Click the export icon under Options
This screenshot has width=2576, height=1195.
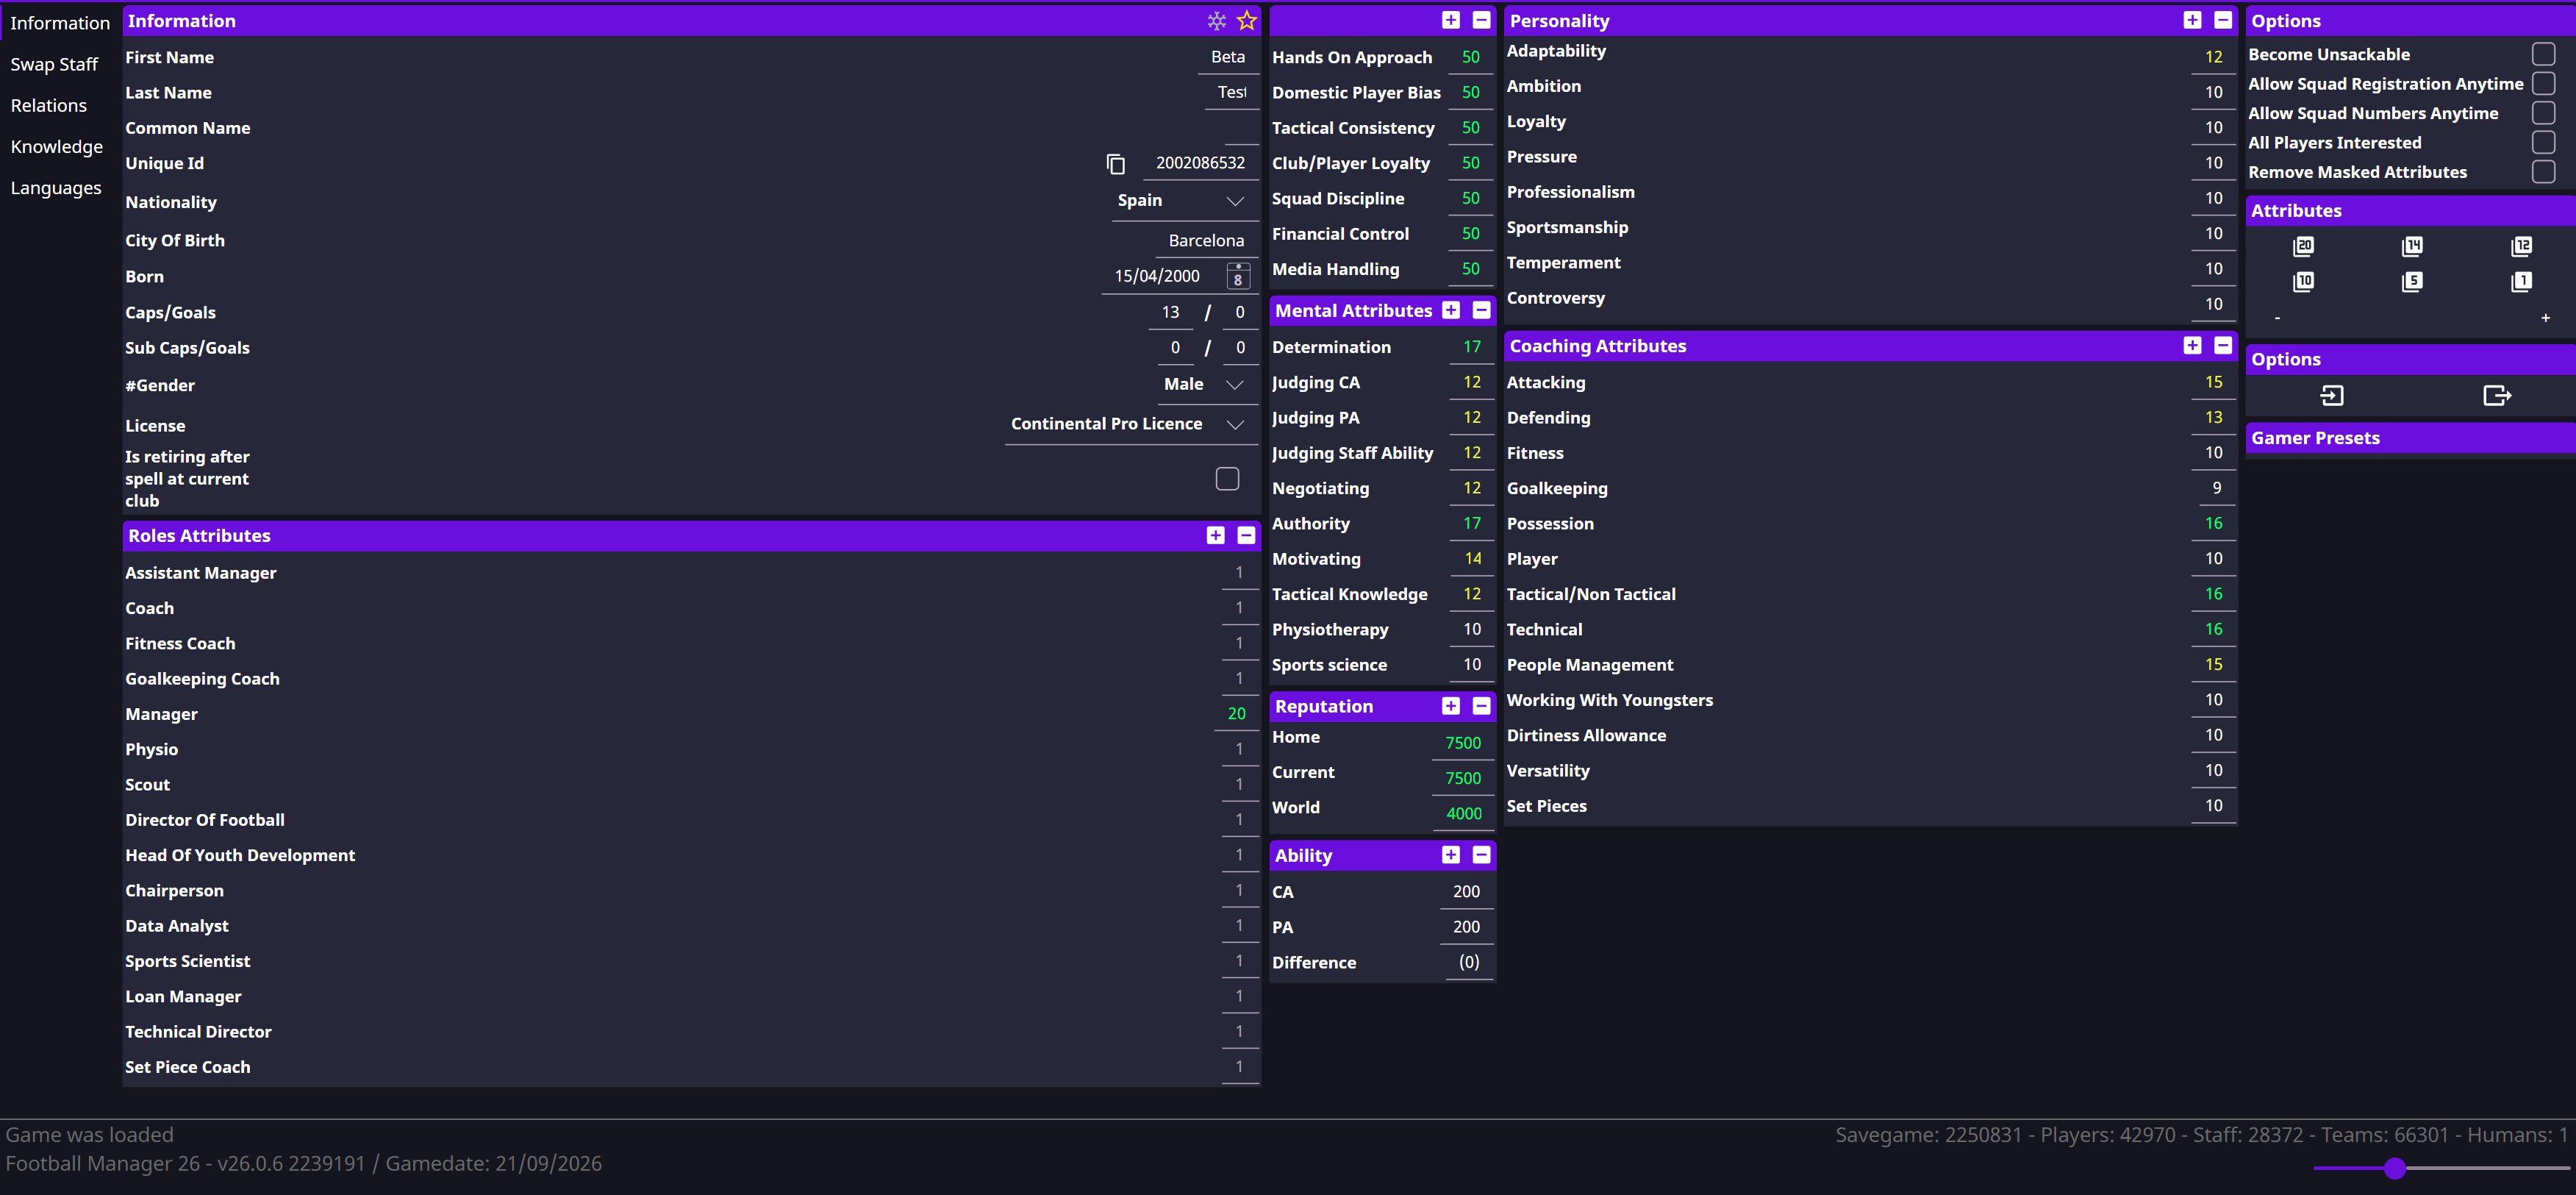2496,396
